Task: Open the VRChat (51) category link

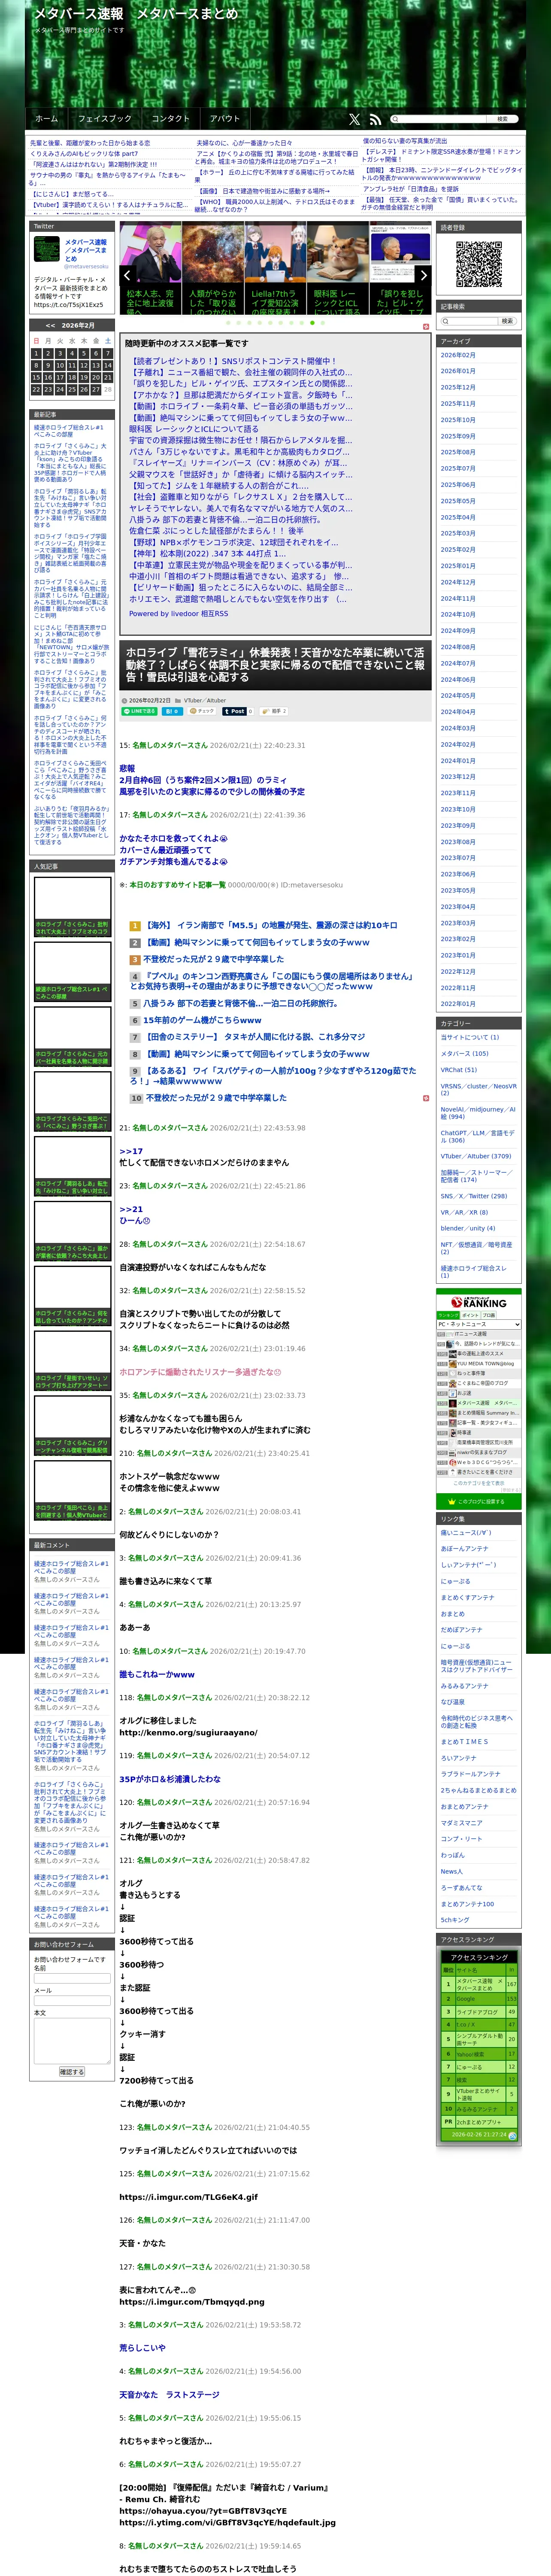Action: pos(459,1070)
